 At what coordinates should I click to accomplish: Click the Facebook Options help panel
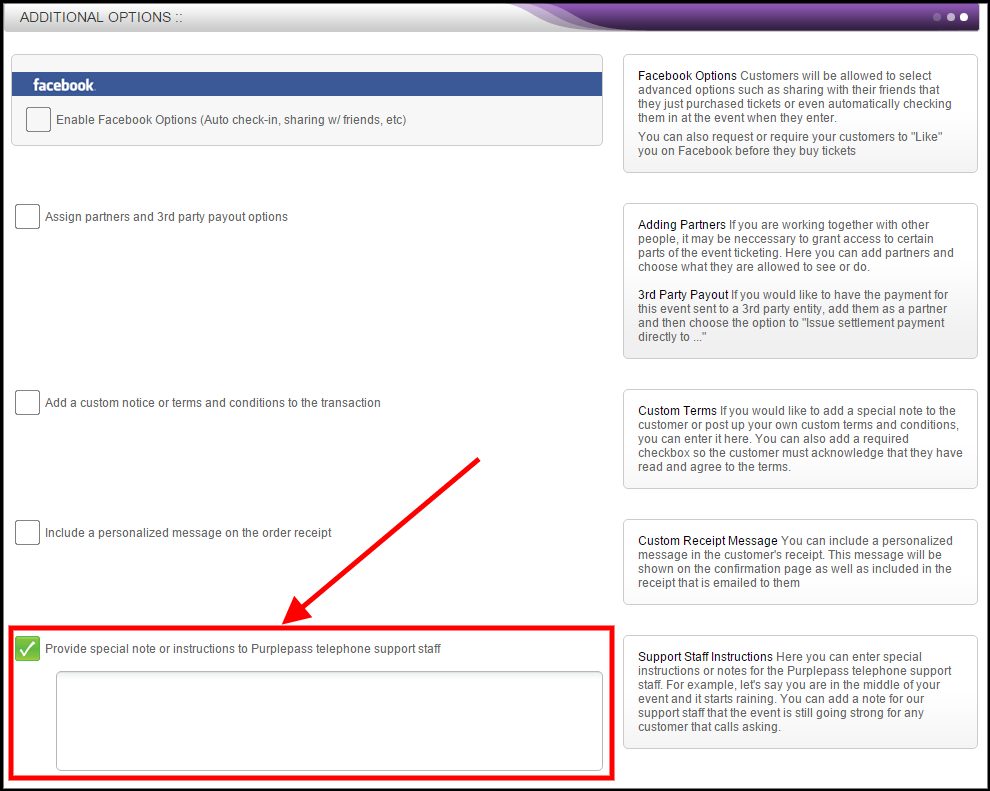(x=800, y=113)
